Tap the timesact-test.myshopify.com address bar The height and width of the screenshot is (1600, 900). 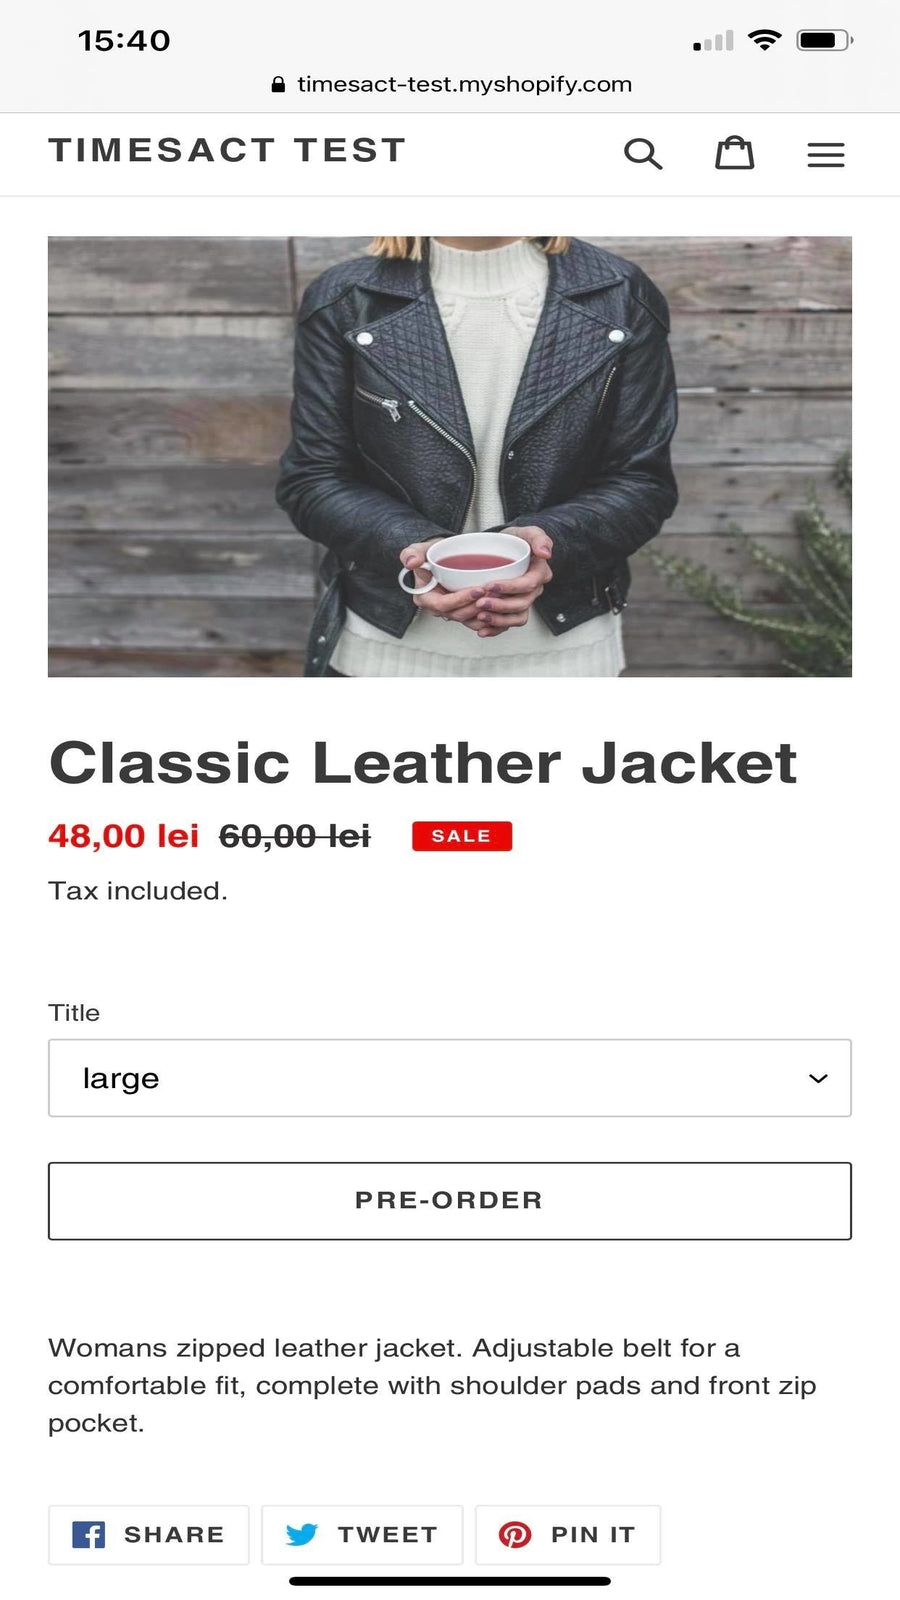pyautogui.click(x=451, y=85)
